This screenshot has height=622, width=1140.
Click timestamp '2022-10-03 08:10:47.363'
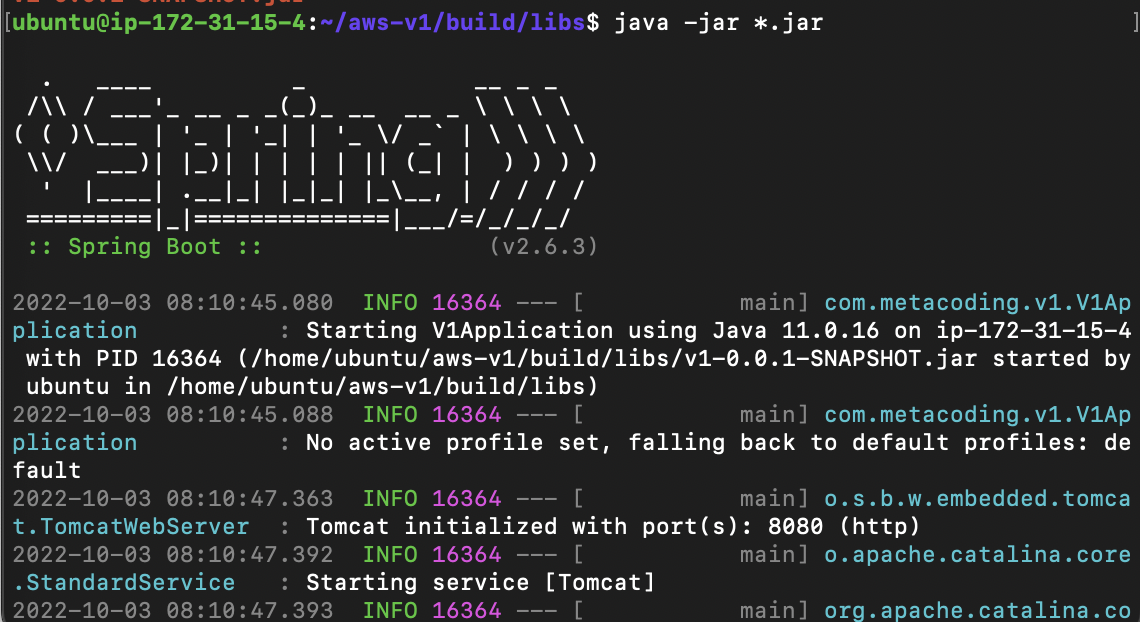173,498
